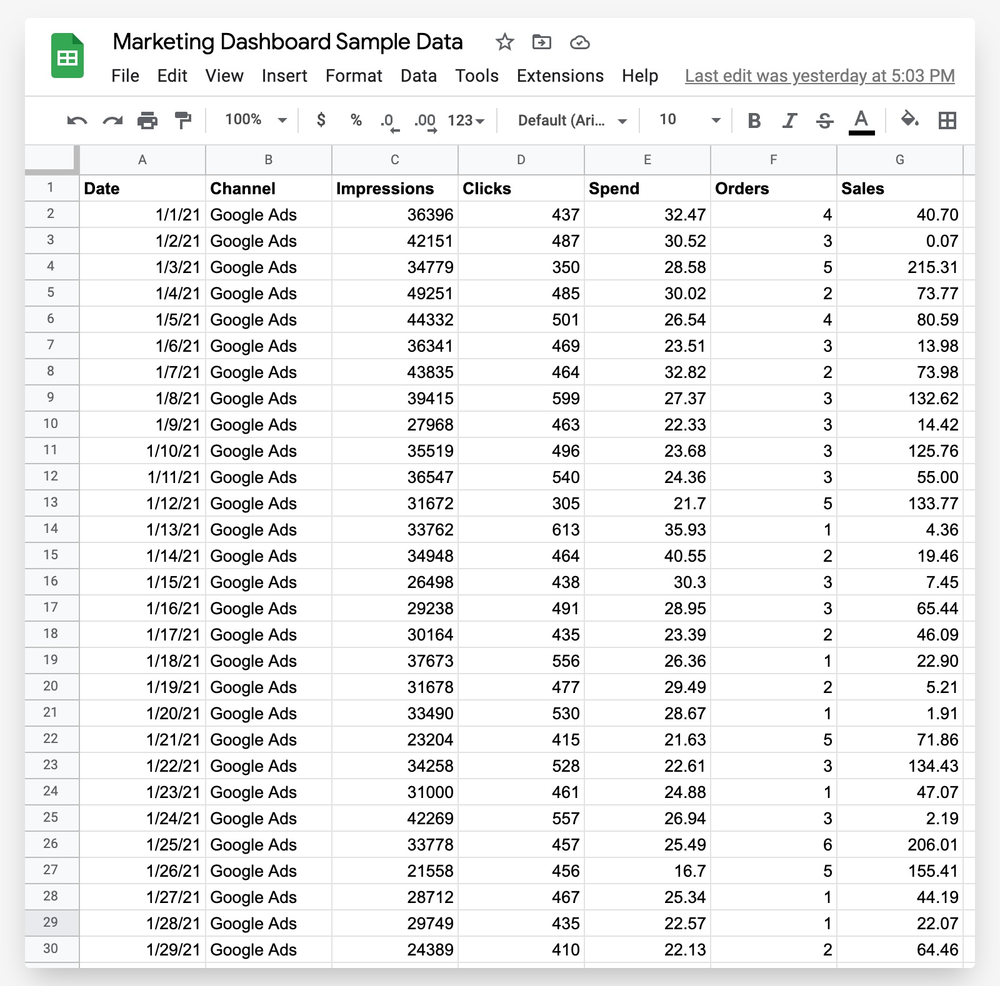
Task: Open the font family dropdown
Action: click(571, 120)
